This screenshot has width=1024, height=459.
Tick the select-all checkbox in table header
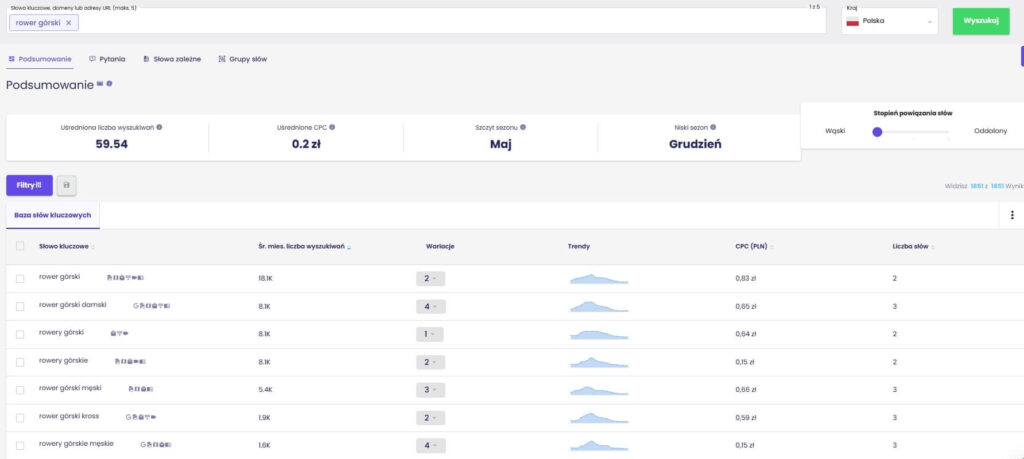click(x=20, y=246)
